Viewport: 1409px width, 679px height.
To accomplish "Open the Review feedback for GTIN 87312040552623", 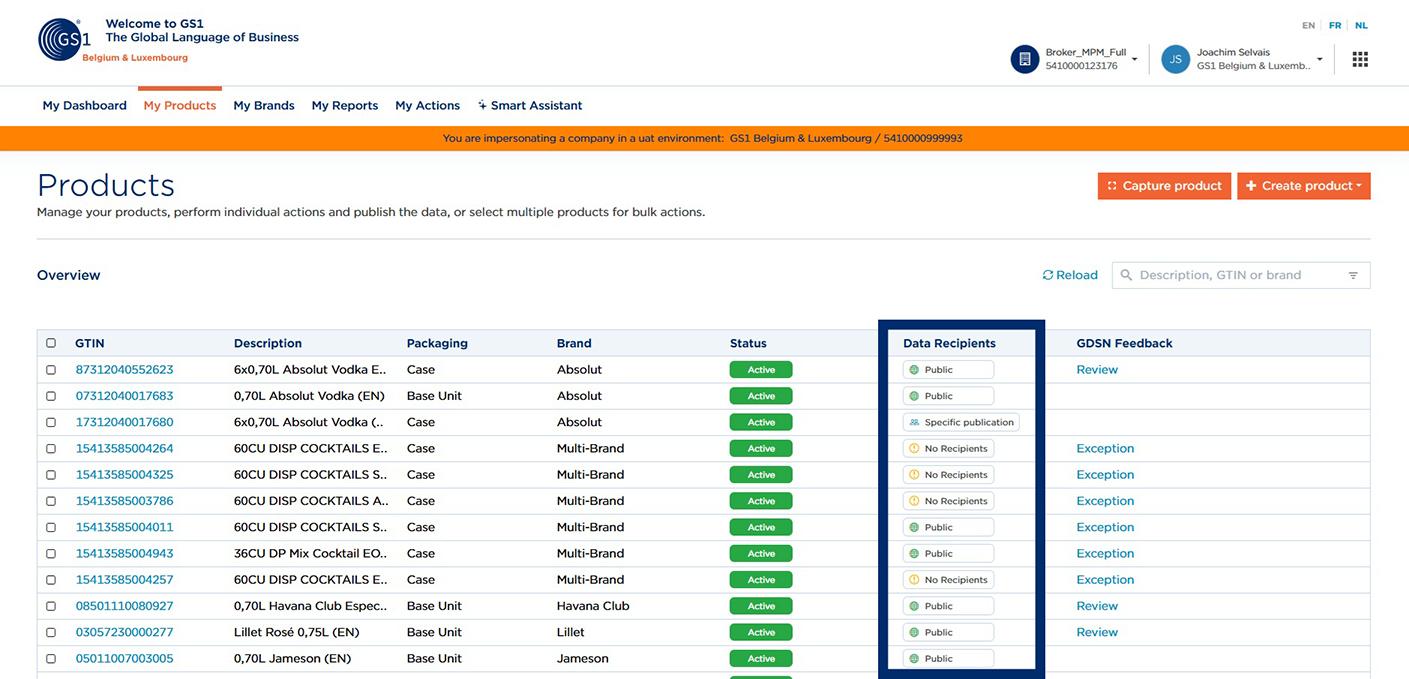I will click(x=1097, y=370).
